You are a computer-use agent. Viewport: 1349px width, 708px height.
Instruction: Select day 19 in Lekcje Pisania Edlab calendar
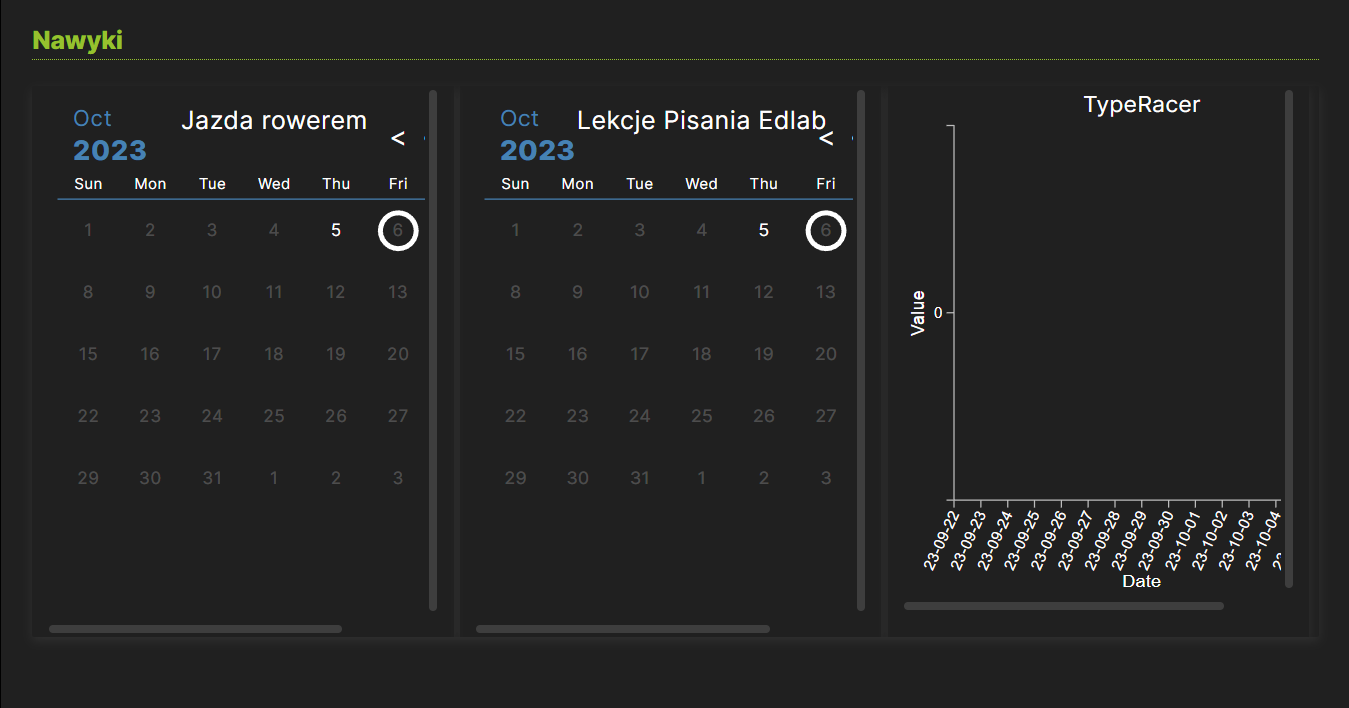[764, 355]
